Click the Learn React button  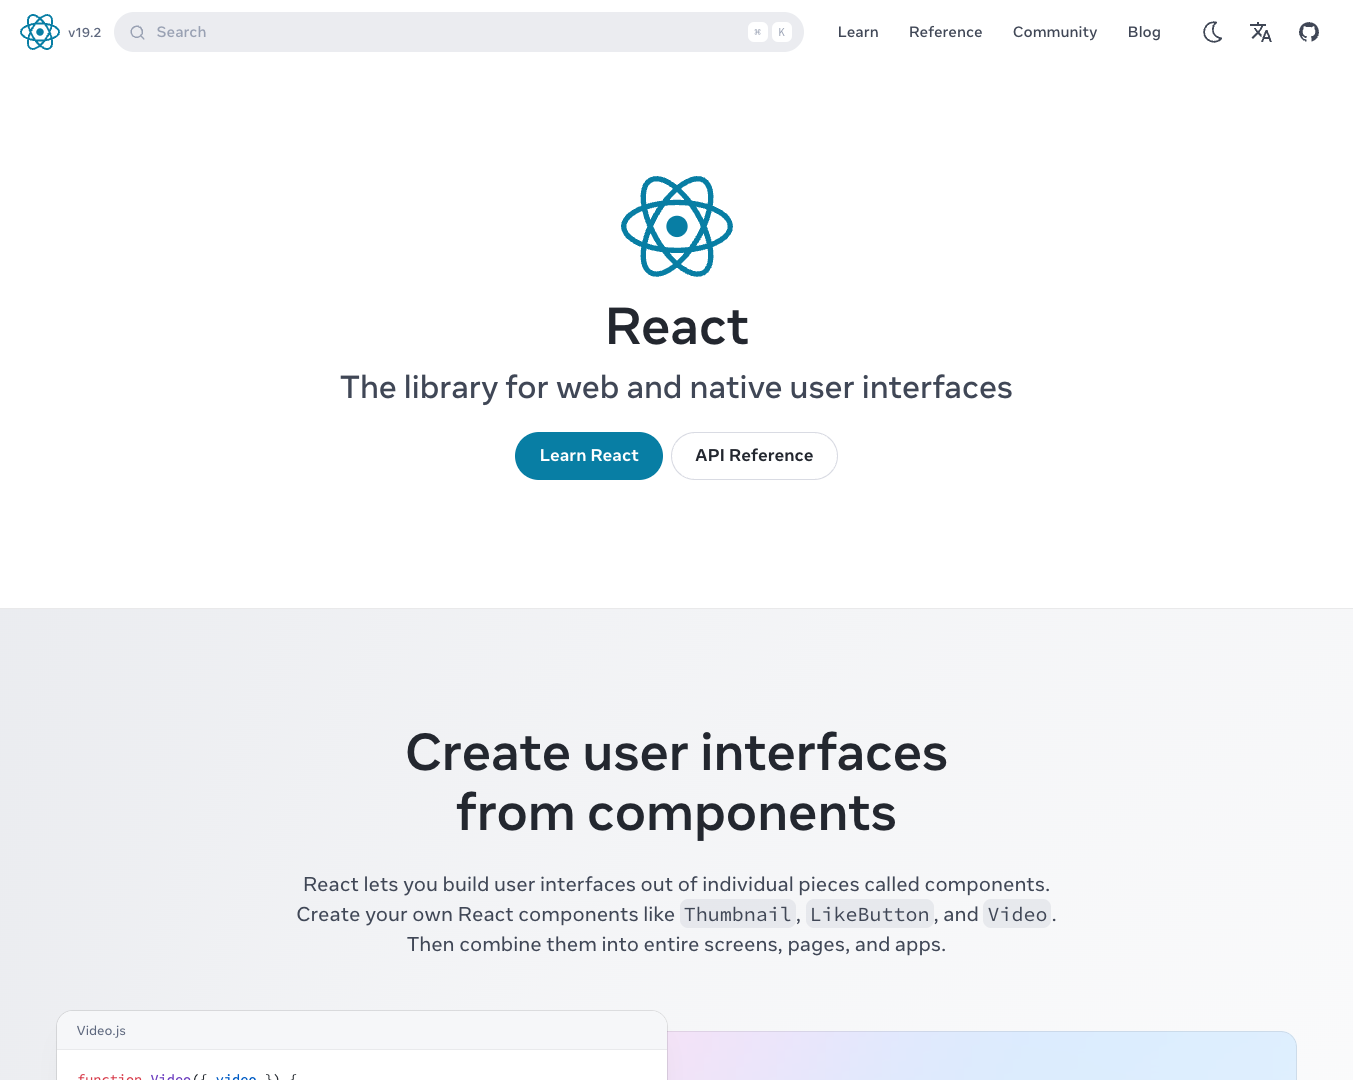pos(588,455)
